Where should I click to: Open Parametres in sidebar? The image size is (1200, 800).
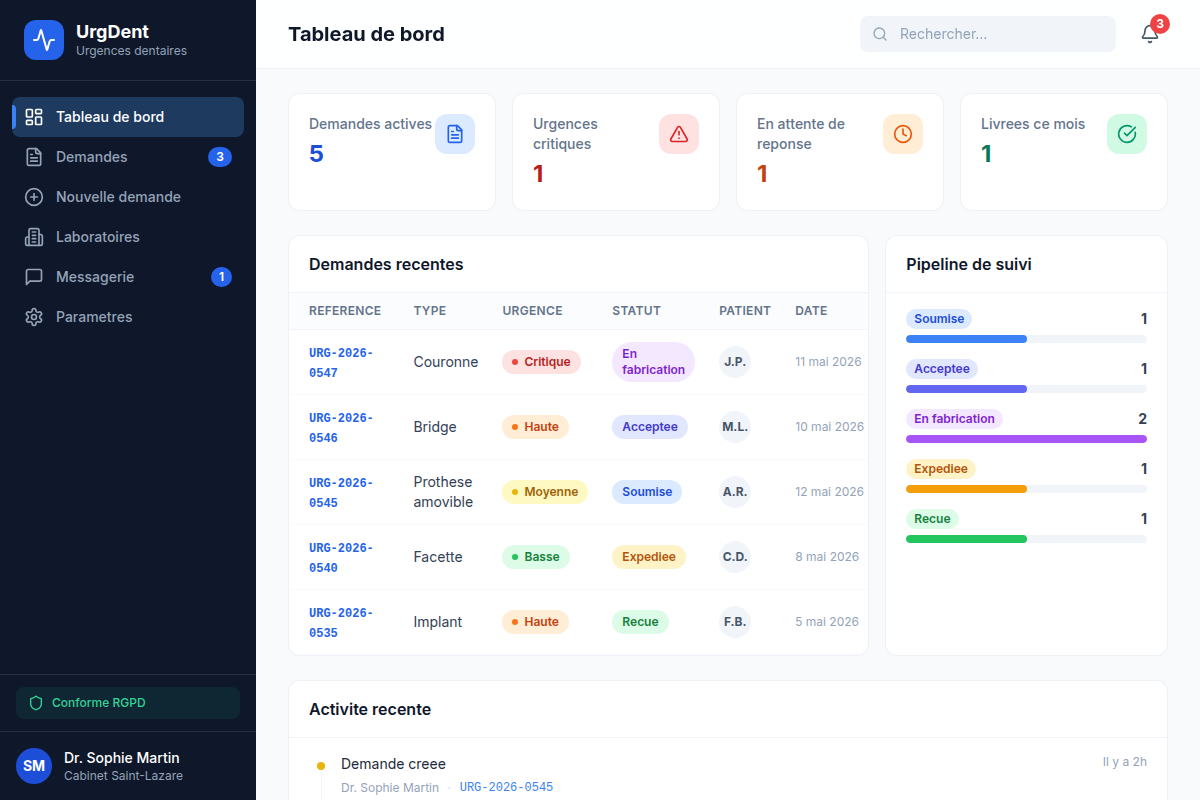tap(128, 317)
